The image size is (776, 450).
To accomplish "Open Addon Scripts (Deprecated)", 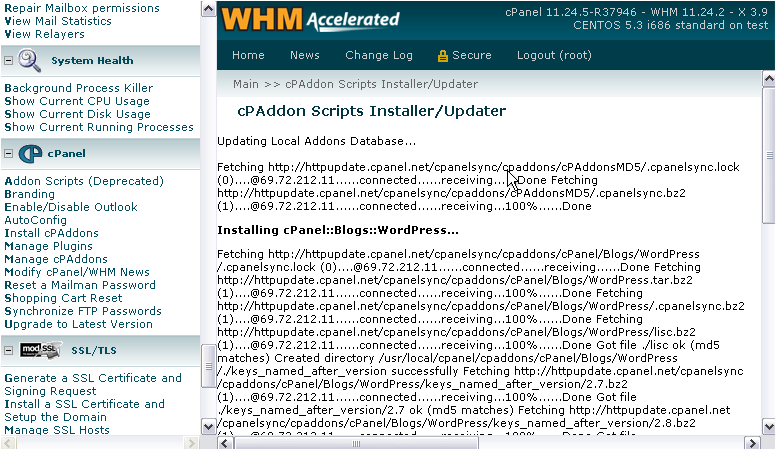I will 84,181.
